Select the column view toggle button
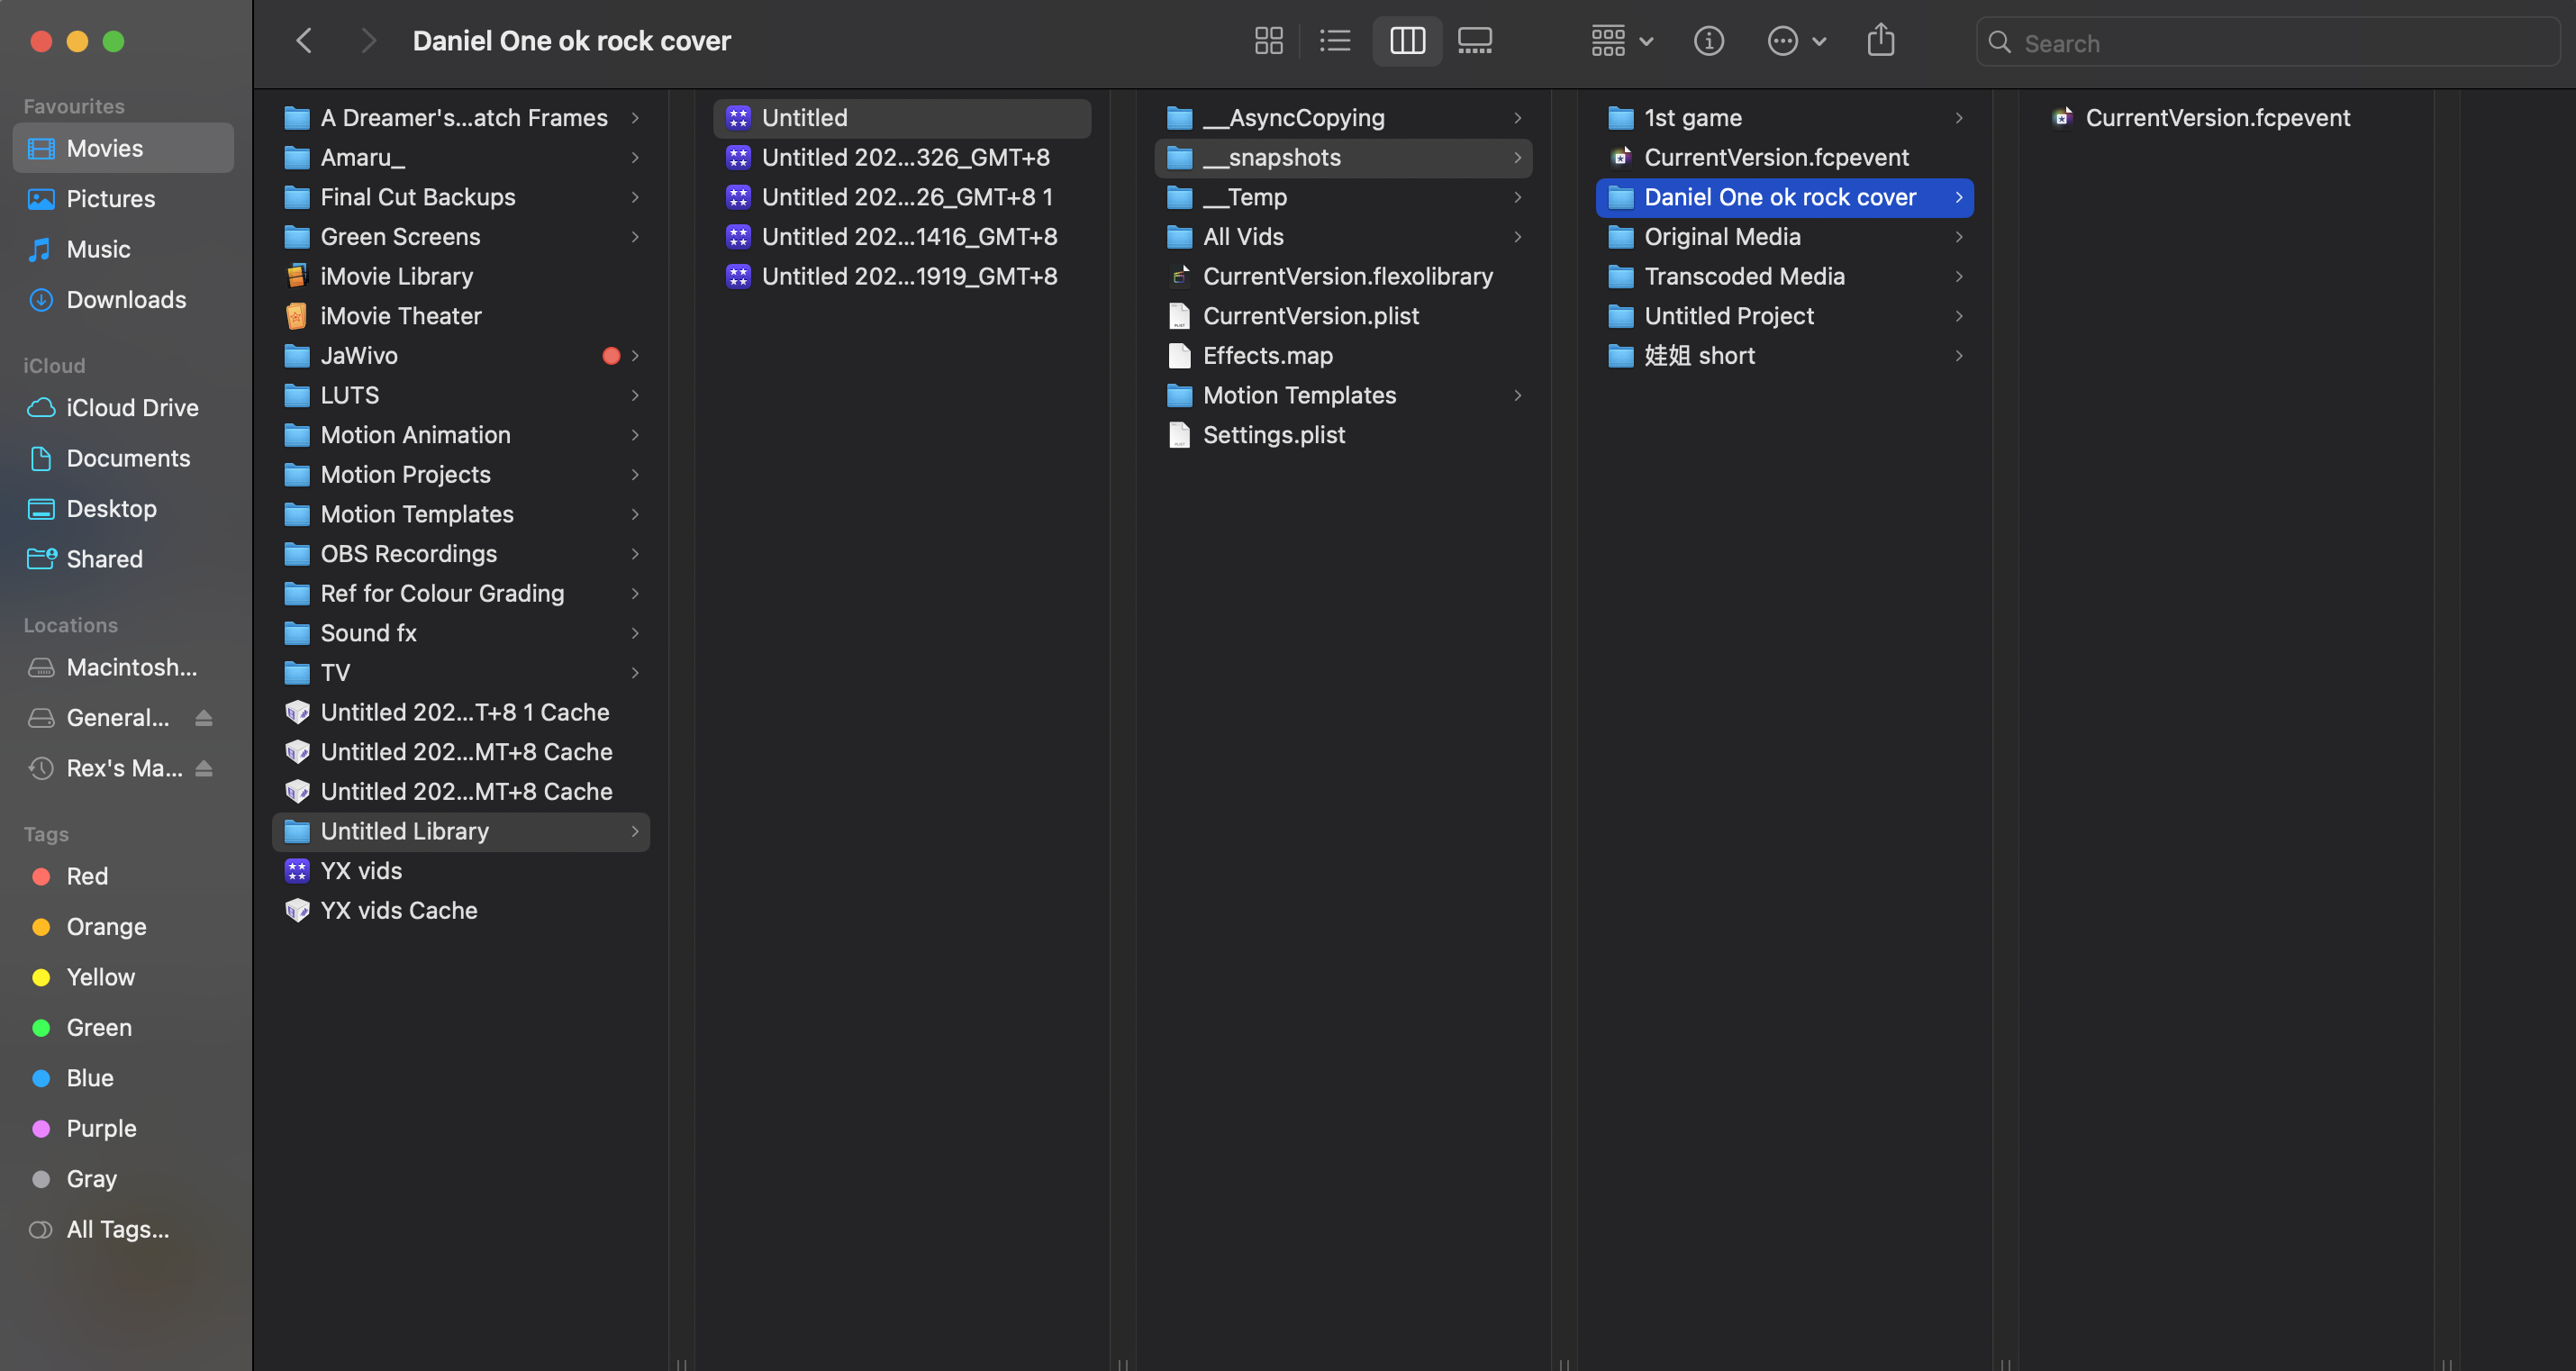 click(1406, 41)
